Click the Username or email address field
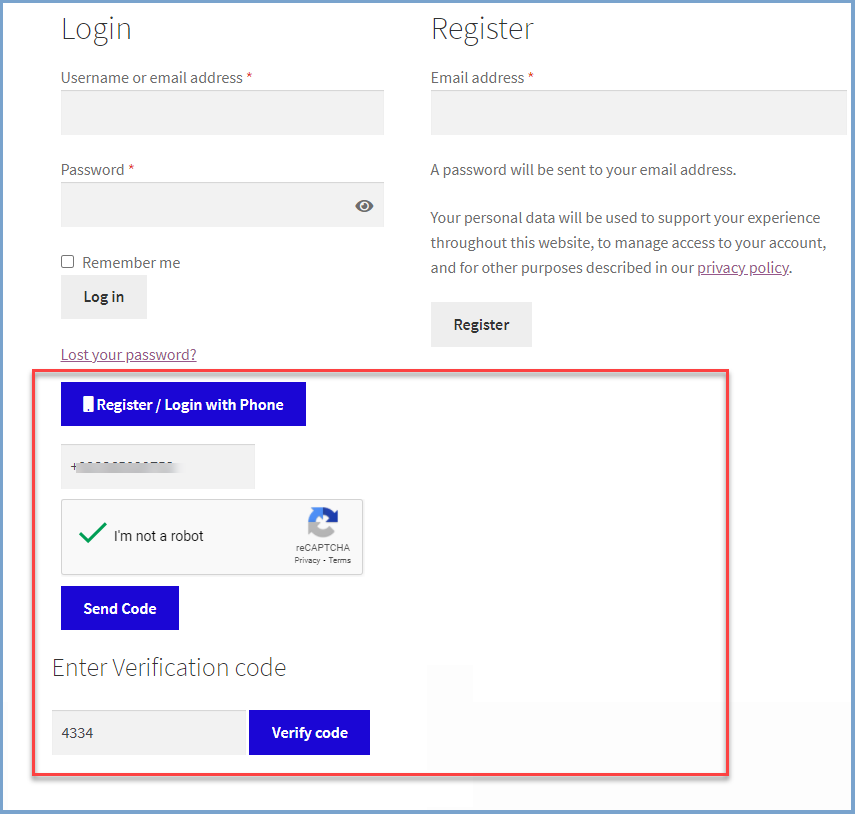Screen dimensions: 855x814 [221, 112]
